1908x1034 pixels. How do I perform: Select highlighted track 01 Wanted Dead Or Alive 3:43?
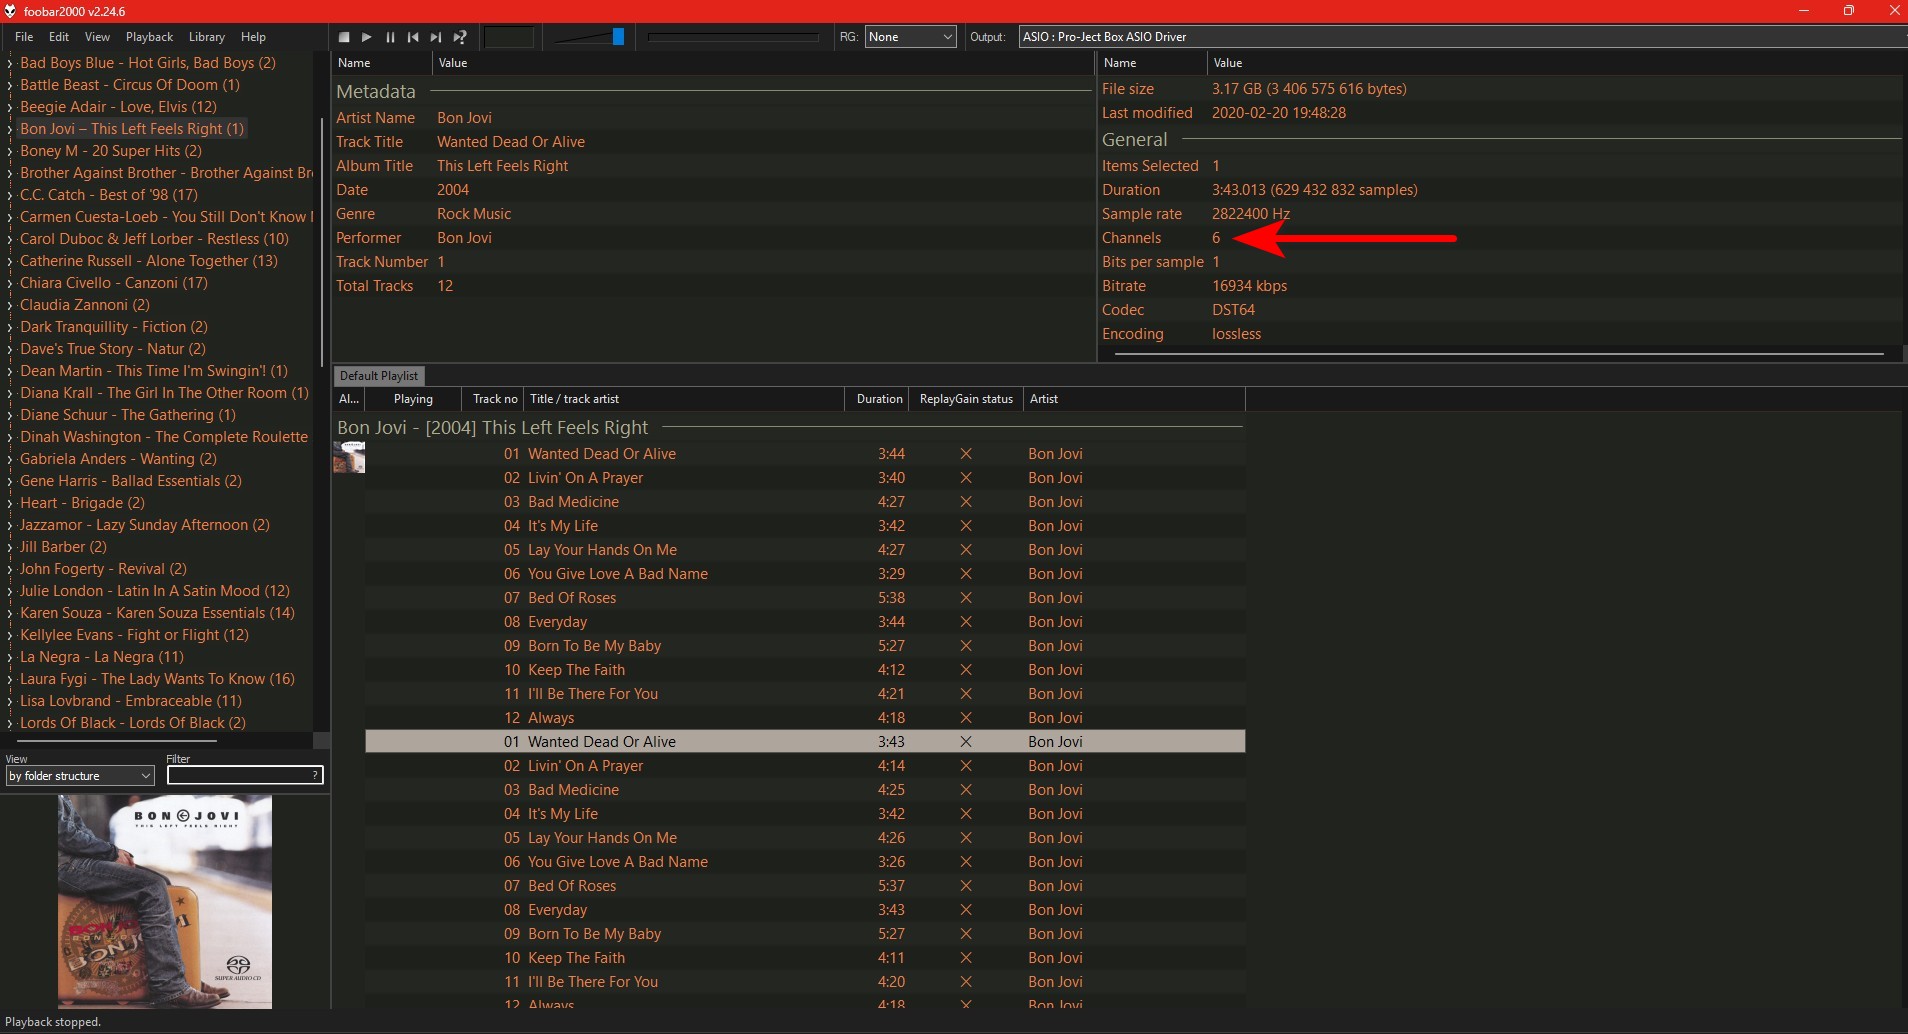[805, 742]
